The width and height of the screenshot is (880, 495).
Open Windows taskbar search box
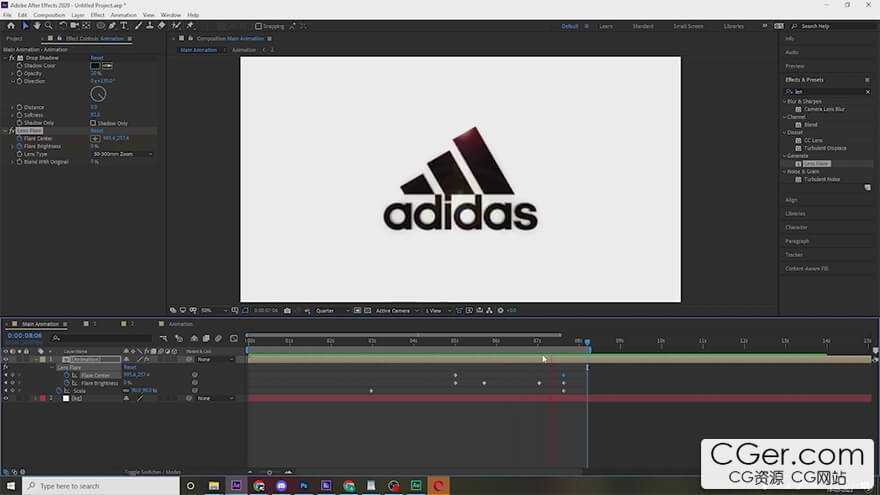[101, 486]
